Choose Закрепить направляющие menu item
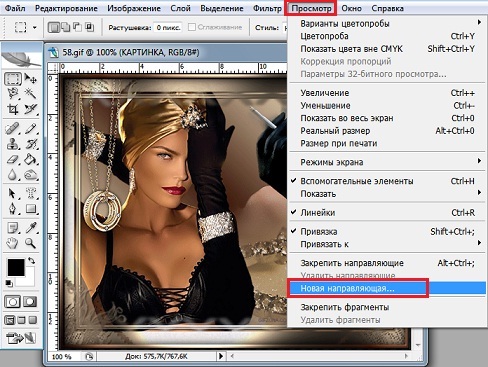This screenshot has width=488, height=367. [387, 263]
